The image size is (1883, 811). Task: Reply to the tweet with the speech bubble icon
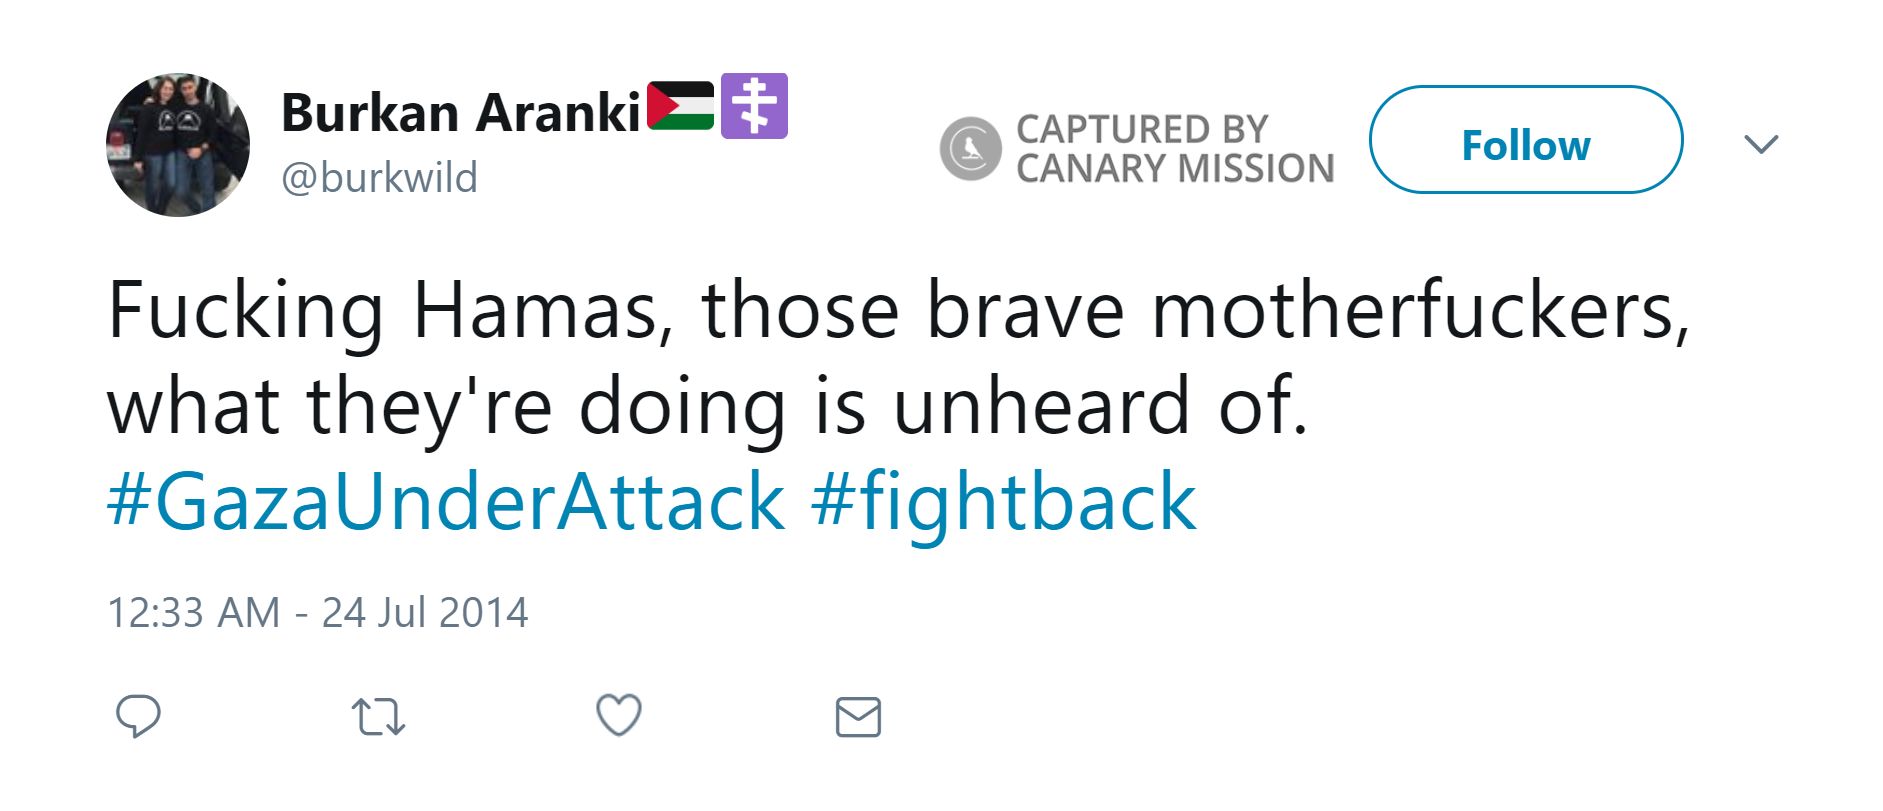138,716
